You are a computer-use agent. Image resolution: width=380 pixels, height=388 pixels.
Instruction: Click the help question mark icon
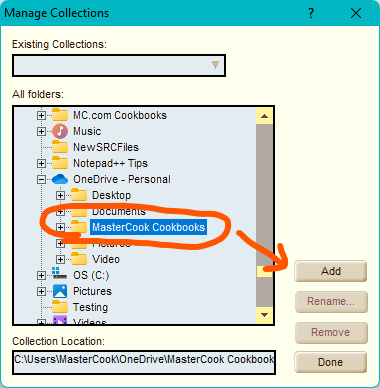(x=311, y=13)
